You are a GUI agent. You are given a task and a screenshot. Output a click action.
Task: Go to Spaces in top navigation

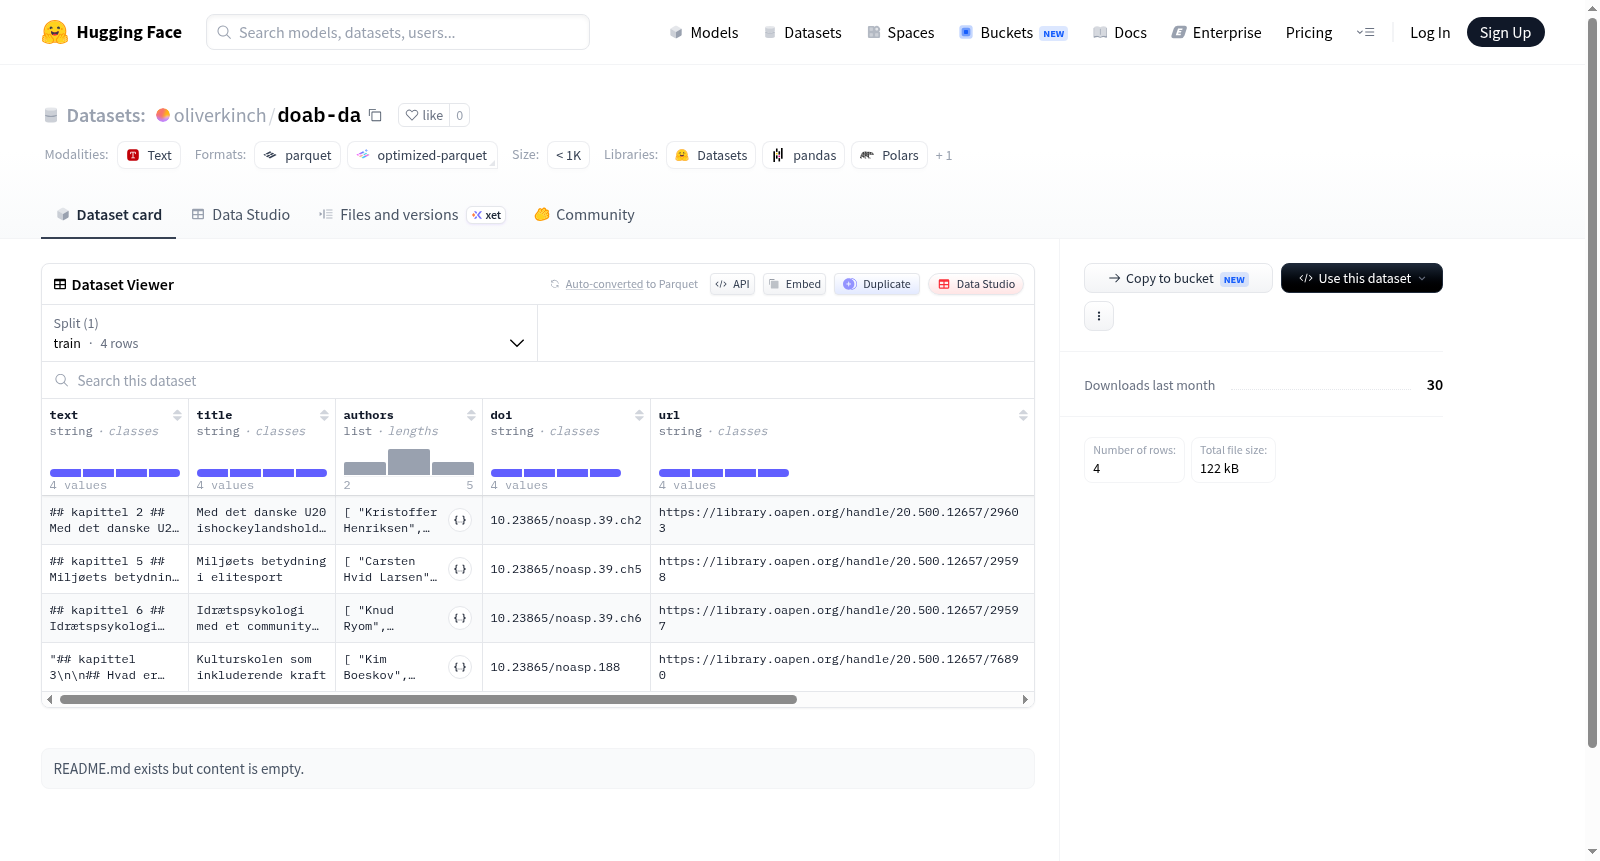coord(900,33)
